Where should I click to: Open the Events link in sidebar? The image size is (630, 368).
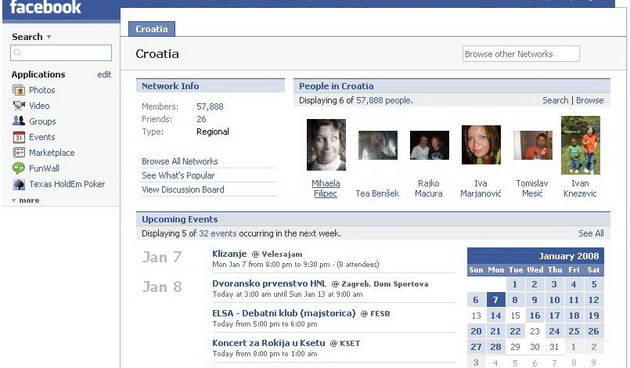click(42, 137)
